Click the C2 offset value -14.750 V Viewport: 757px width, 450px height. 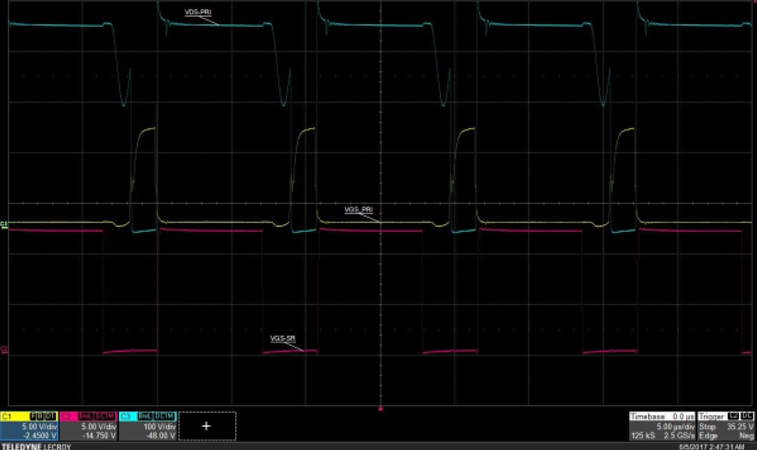click(x=99, y=436)
